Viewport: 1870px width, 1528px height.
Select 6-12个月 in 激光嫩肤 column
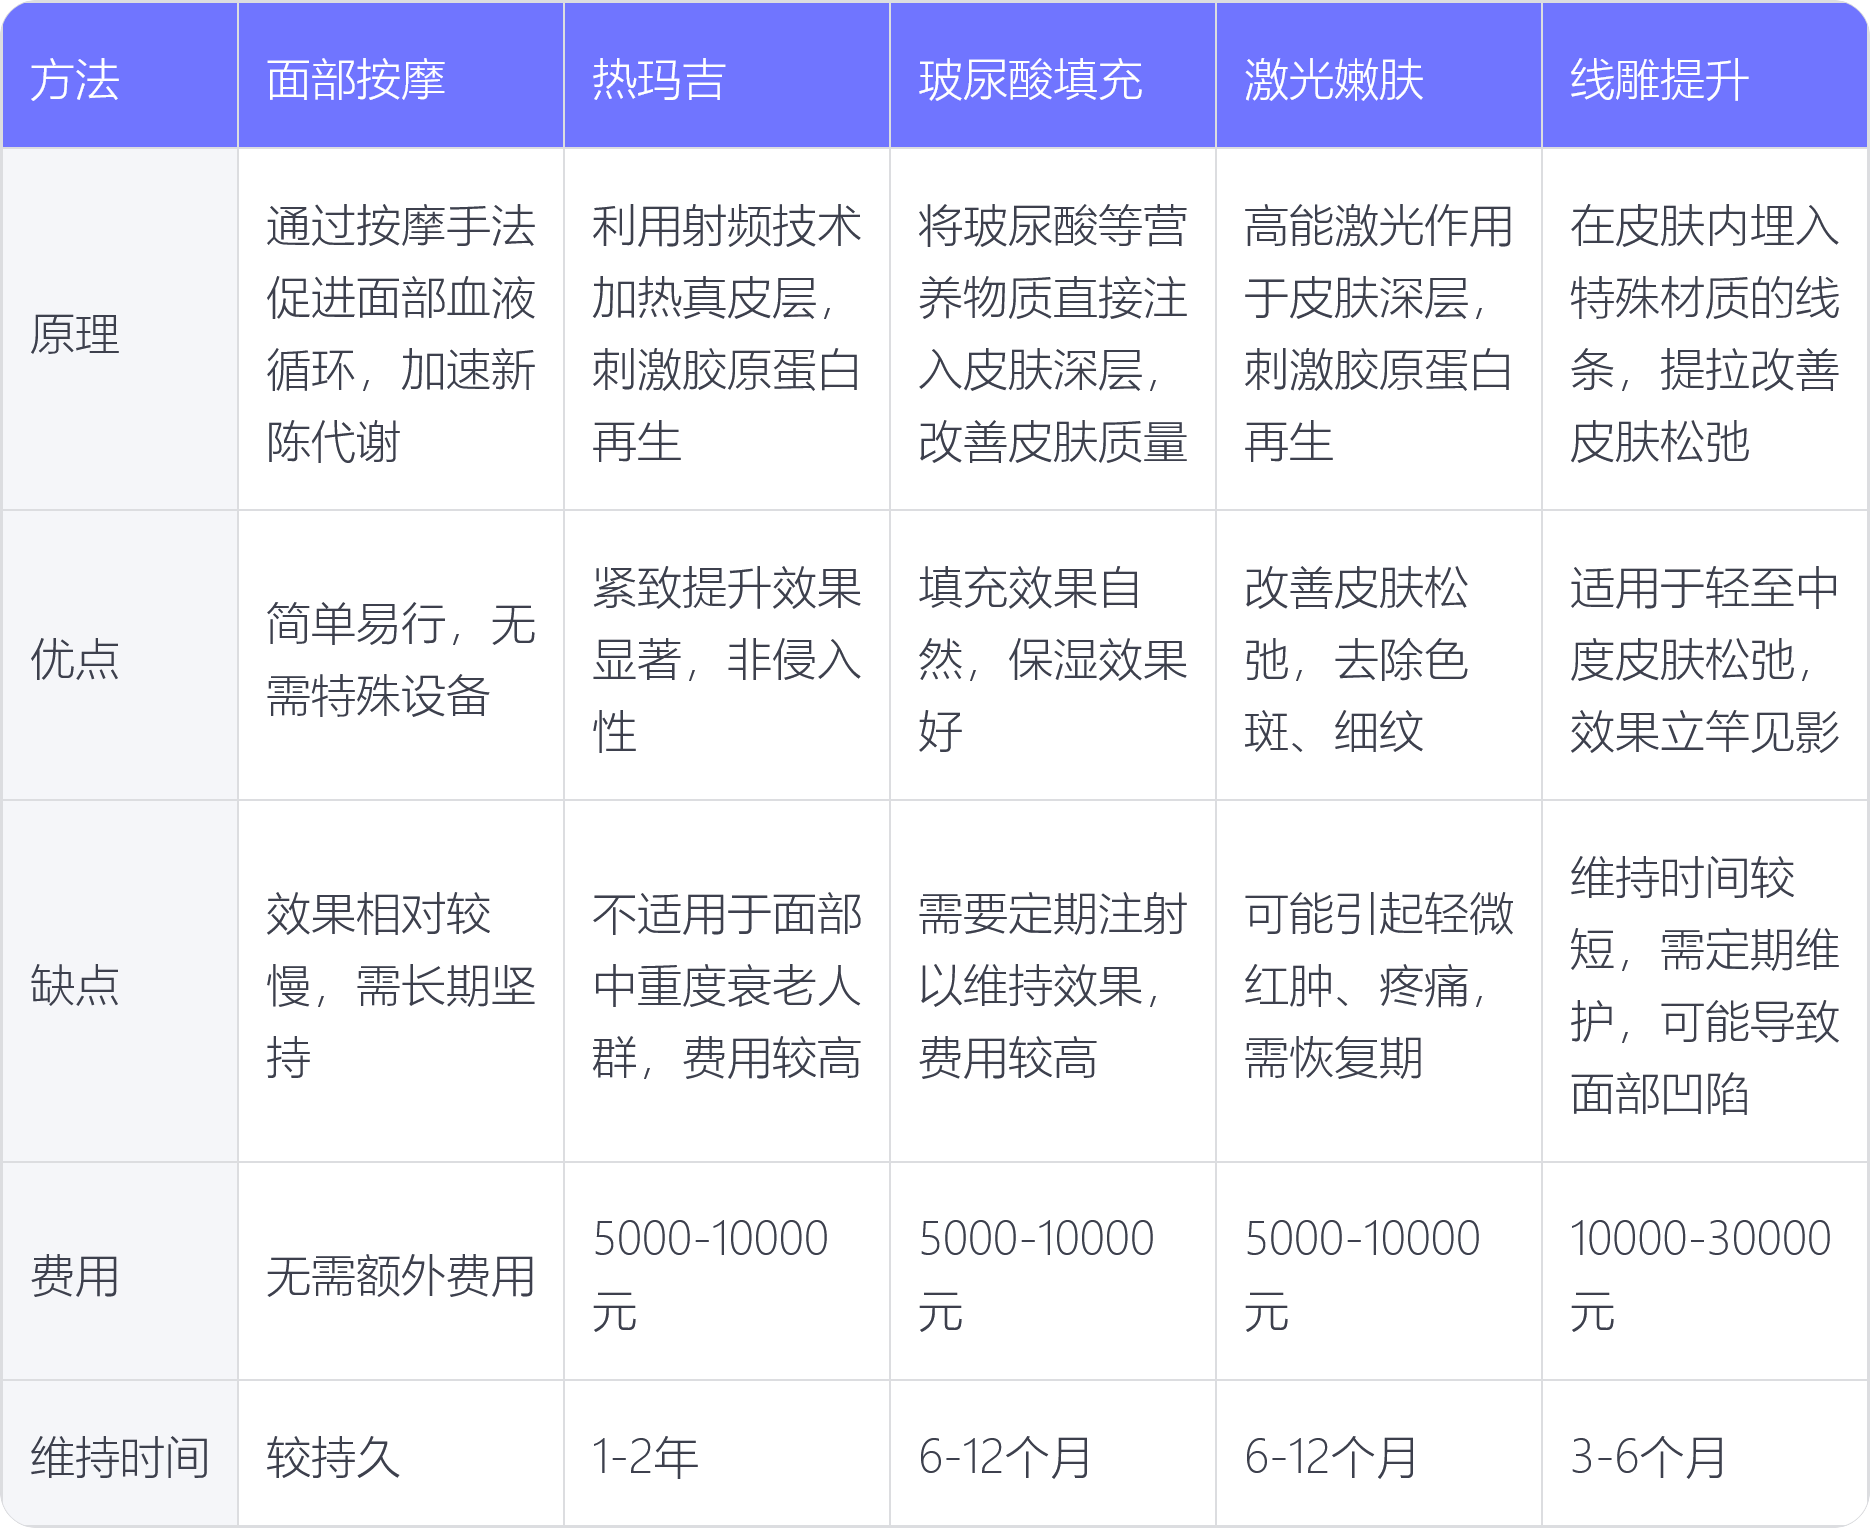coord(1379,1454)
